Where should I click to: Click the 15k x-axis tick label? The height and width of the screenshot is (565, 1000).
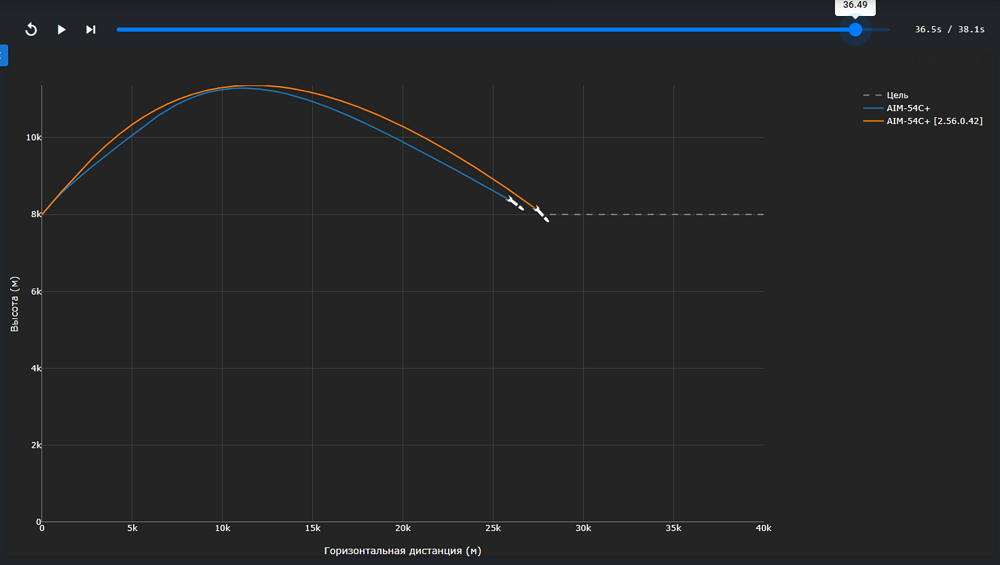coord(312,528)
